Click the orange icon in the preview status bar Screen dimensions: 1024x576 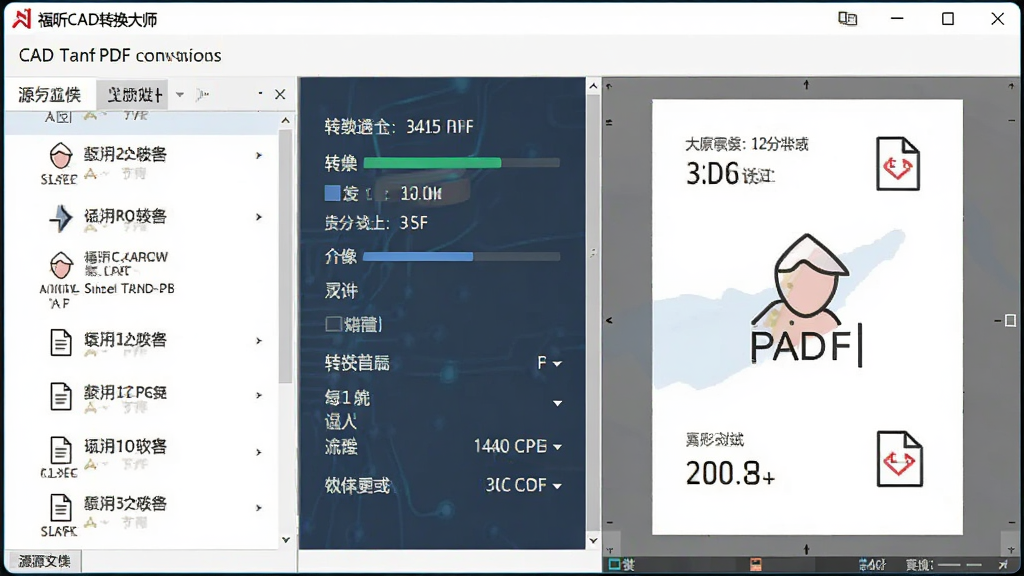[x=756, y=564]
